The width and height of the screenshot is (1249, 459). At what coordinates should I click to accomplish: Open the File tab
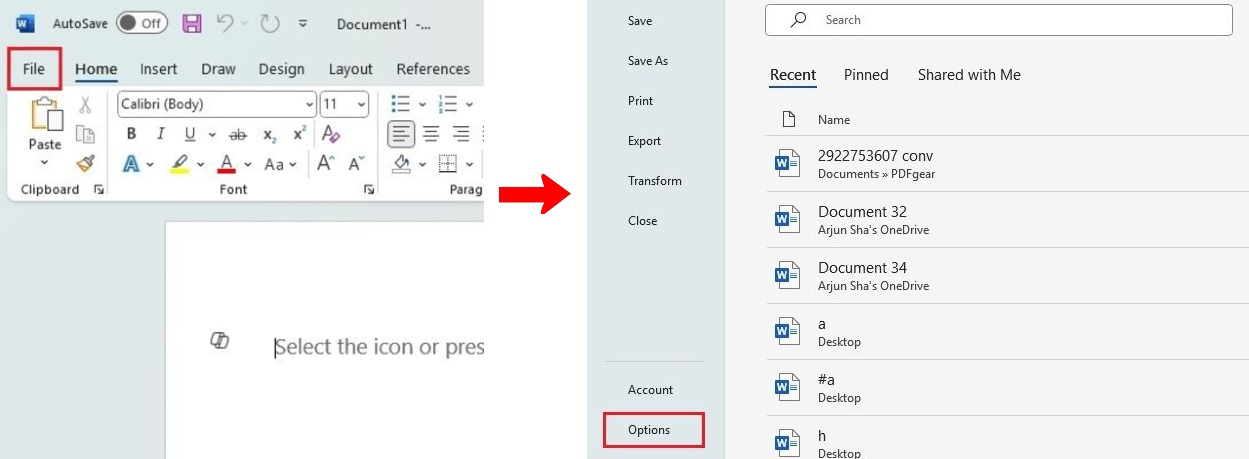34,69
